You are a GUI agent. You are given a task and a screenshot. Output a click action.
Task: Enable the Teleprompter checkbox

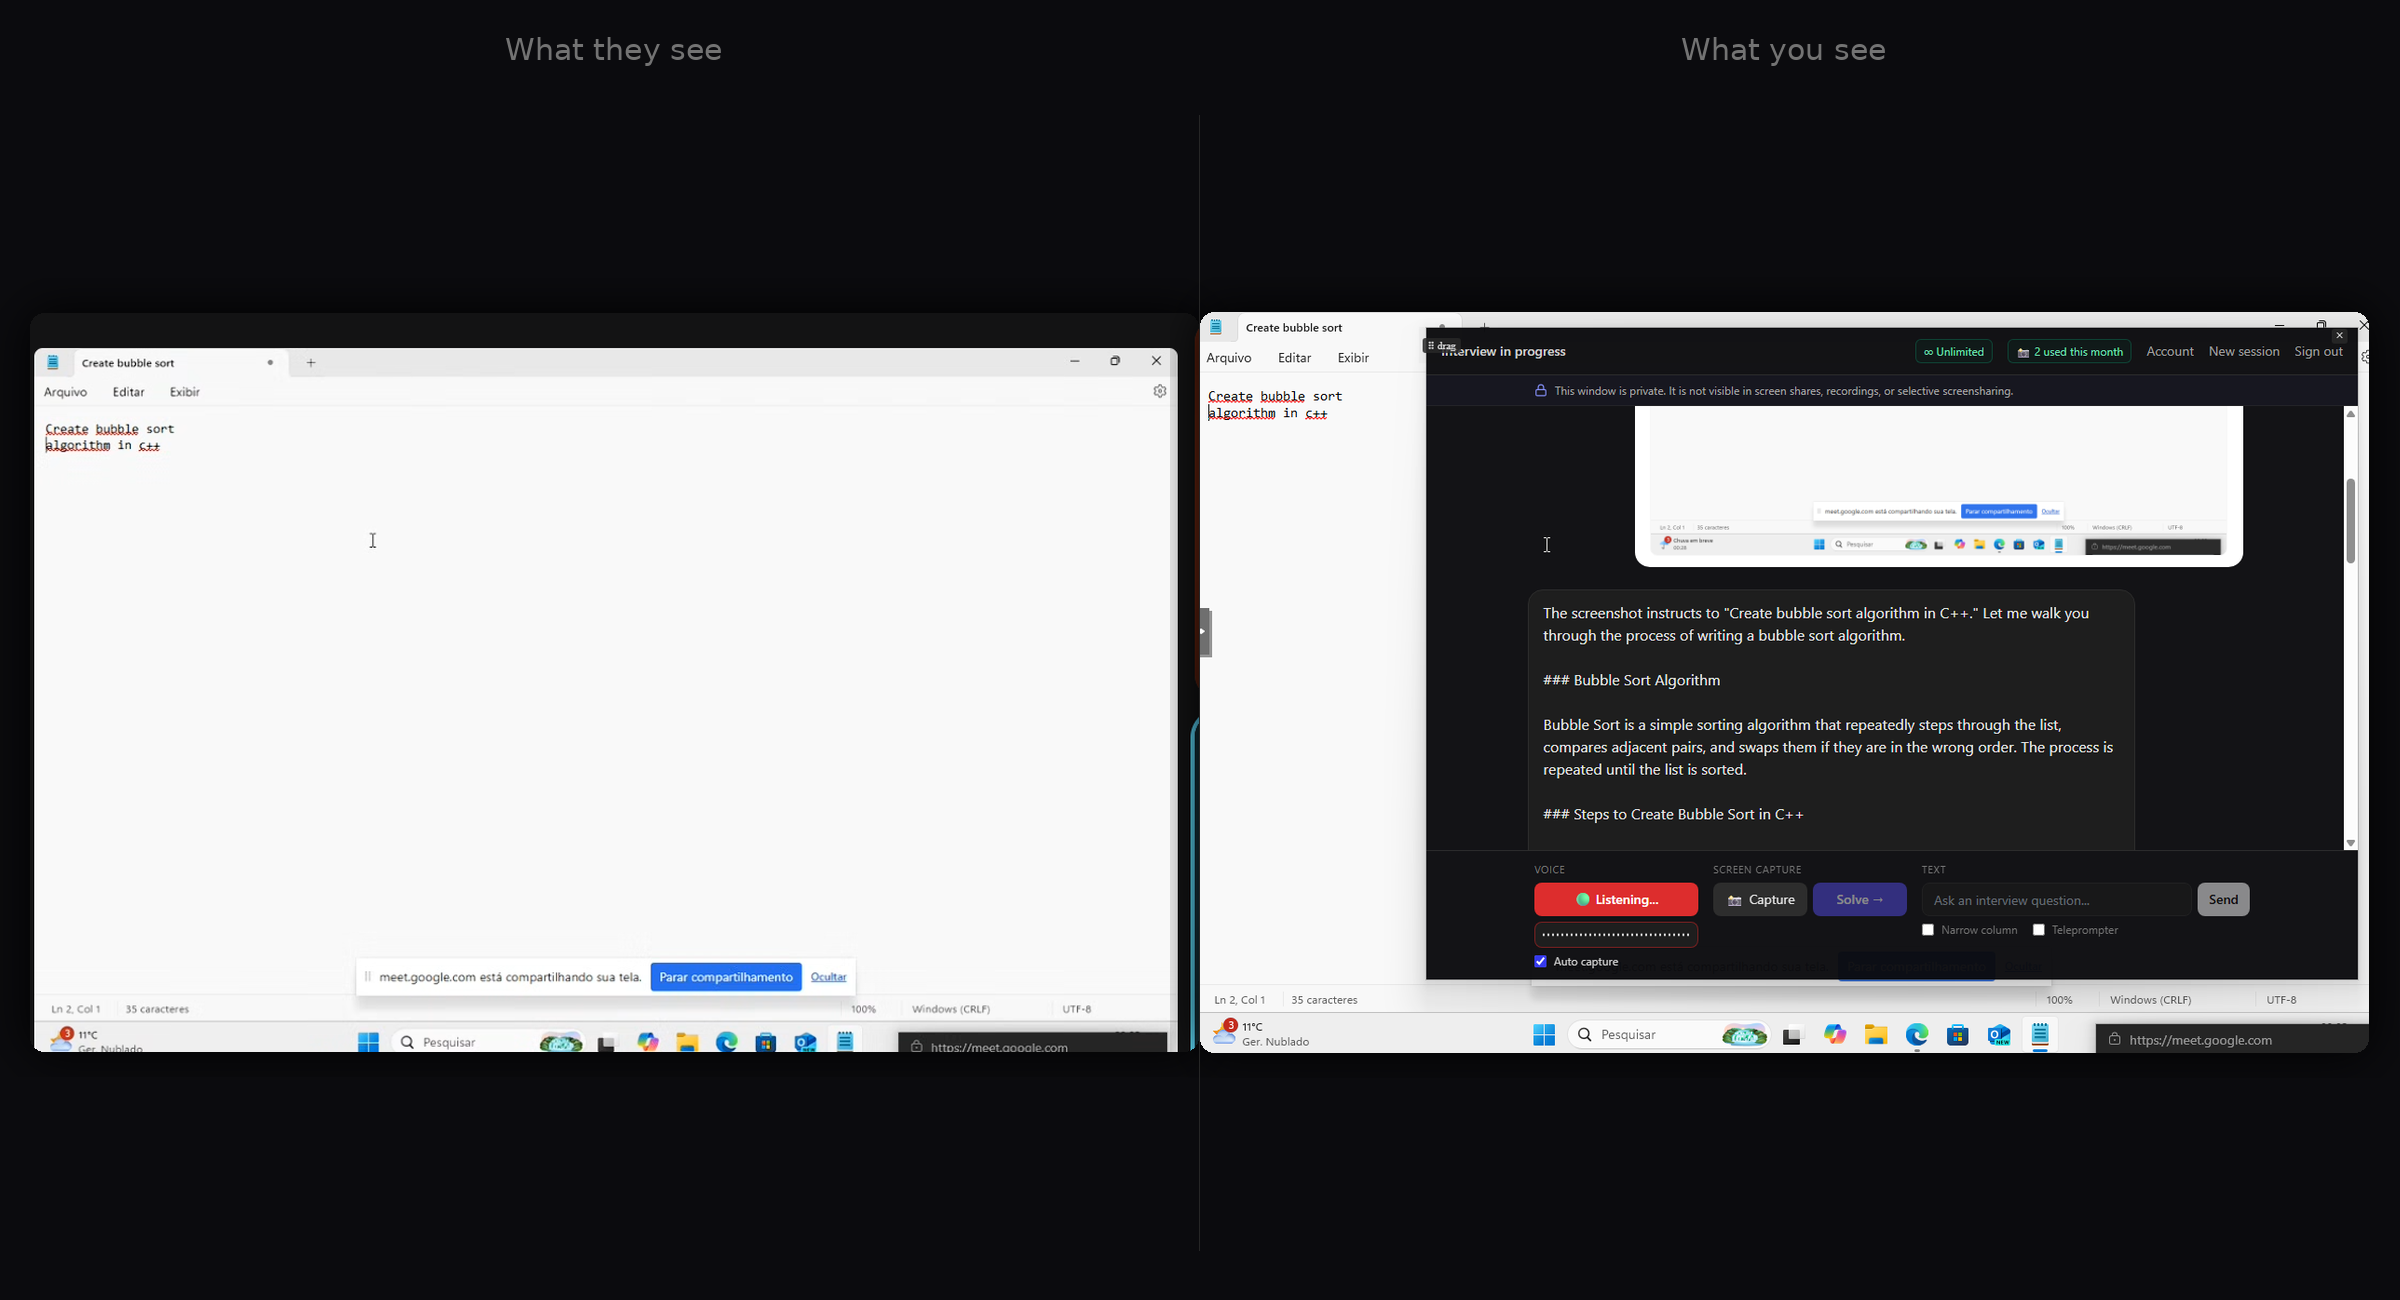[x=2038, y=930]
